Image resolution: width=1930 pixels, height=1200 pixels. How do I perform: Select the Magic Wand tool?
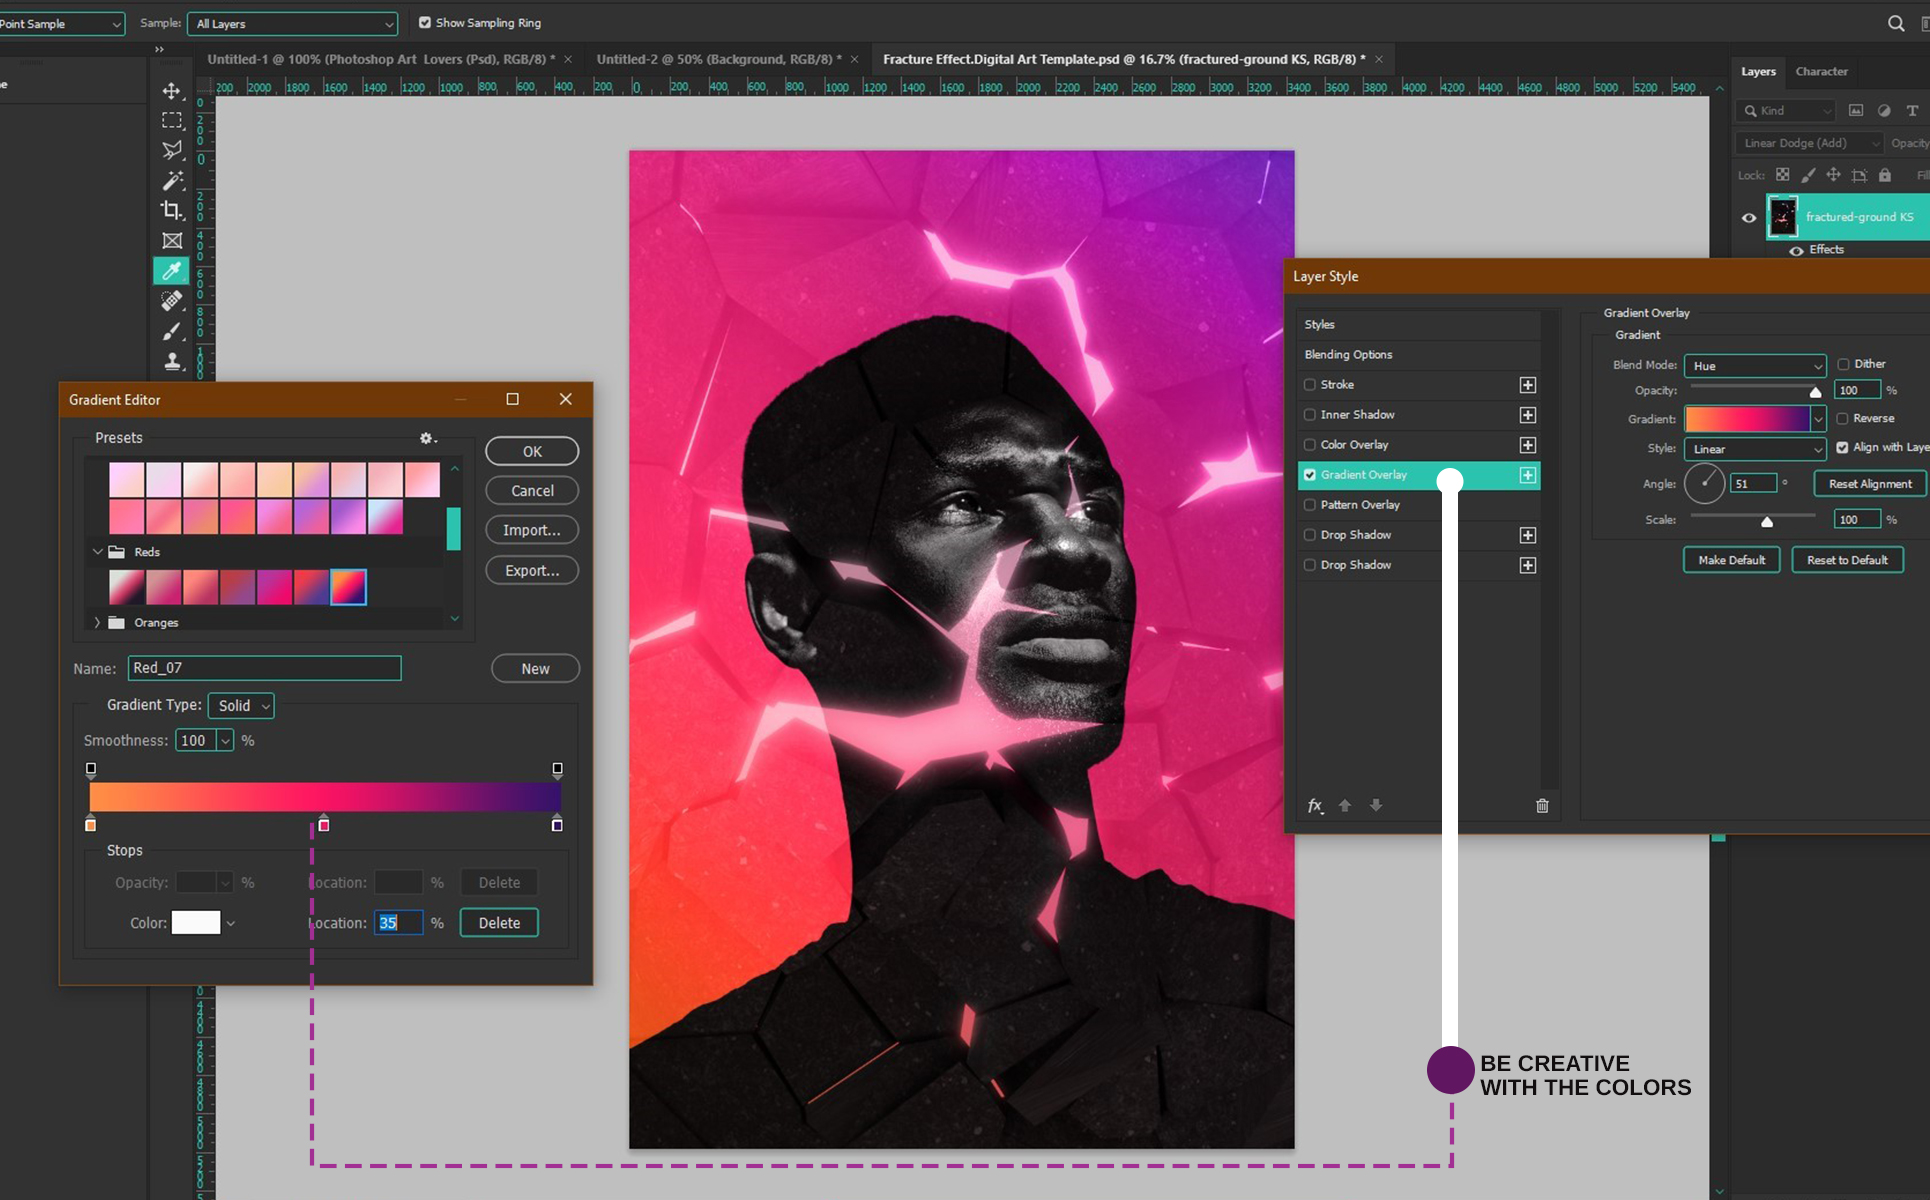pyautogui.click(x=172, y=181)
